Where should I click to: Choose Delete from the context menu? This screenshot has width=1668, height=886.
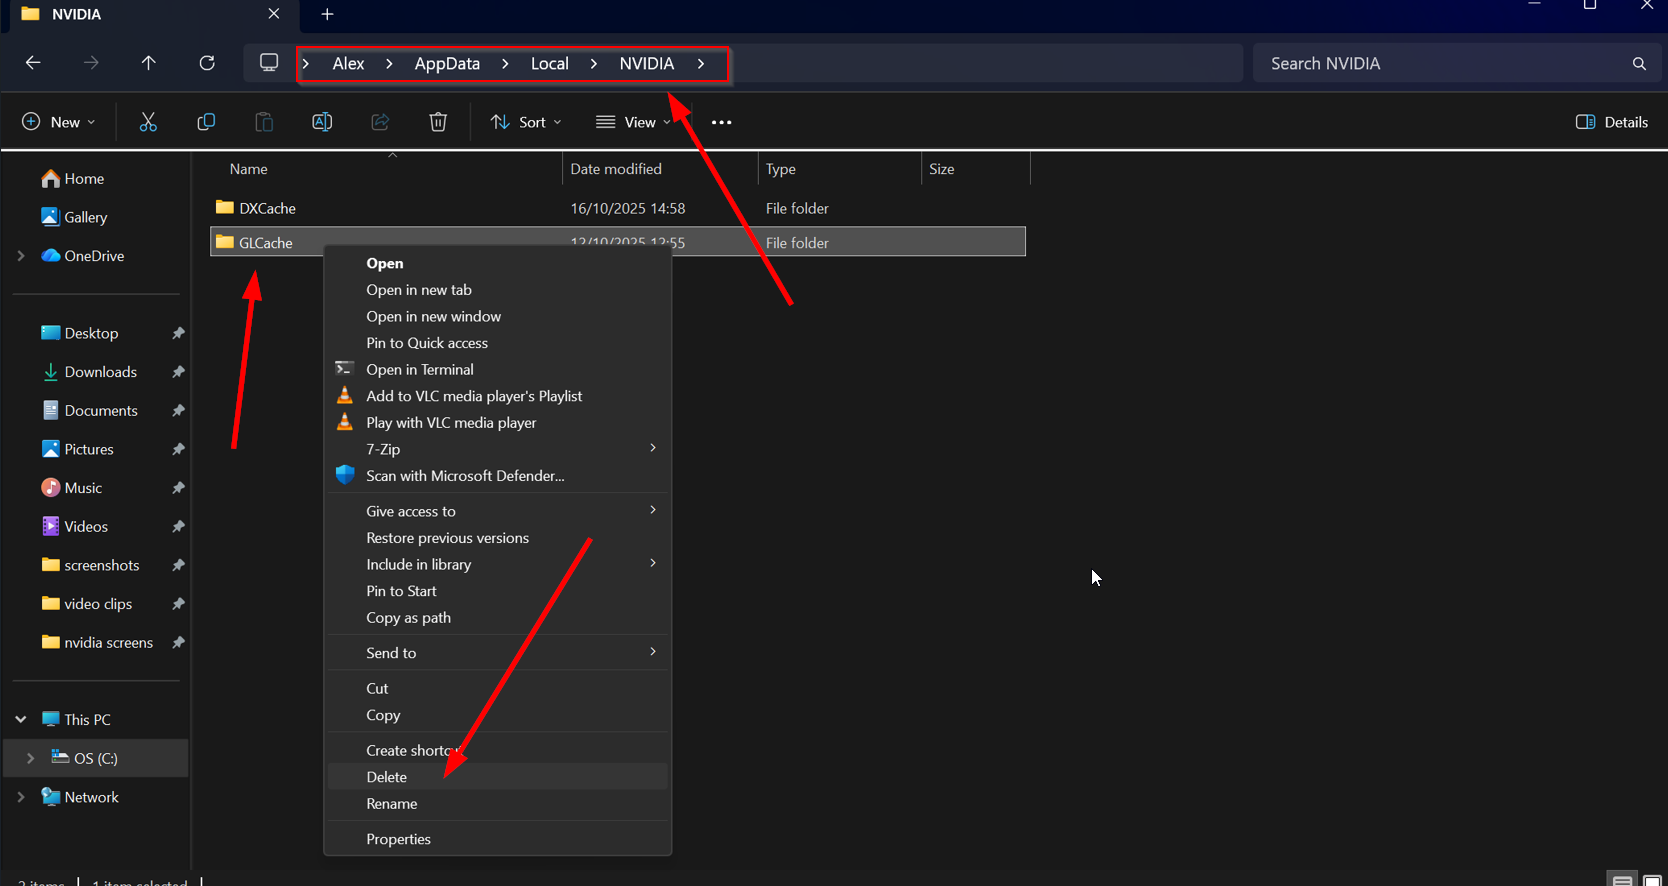point(387,777)
